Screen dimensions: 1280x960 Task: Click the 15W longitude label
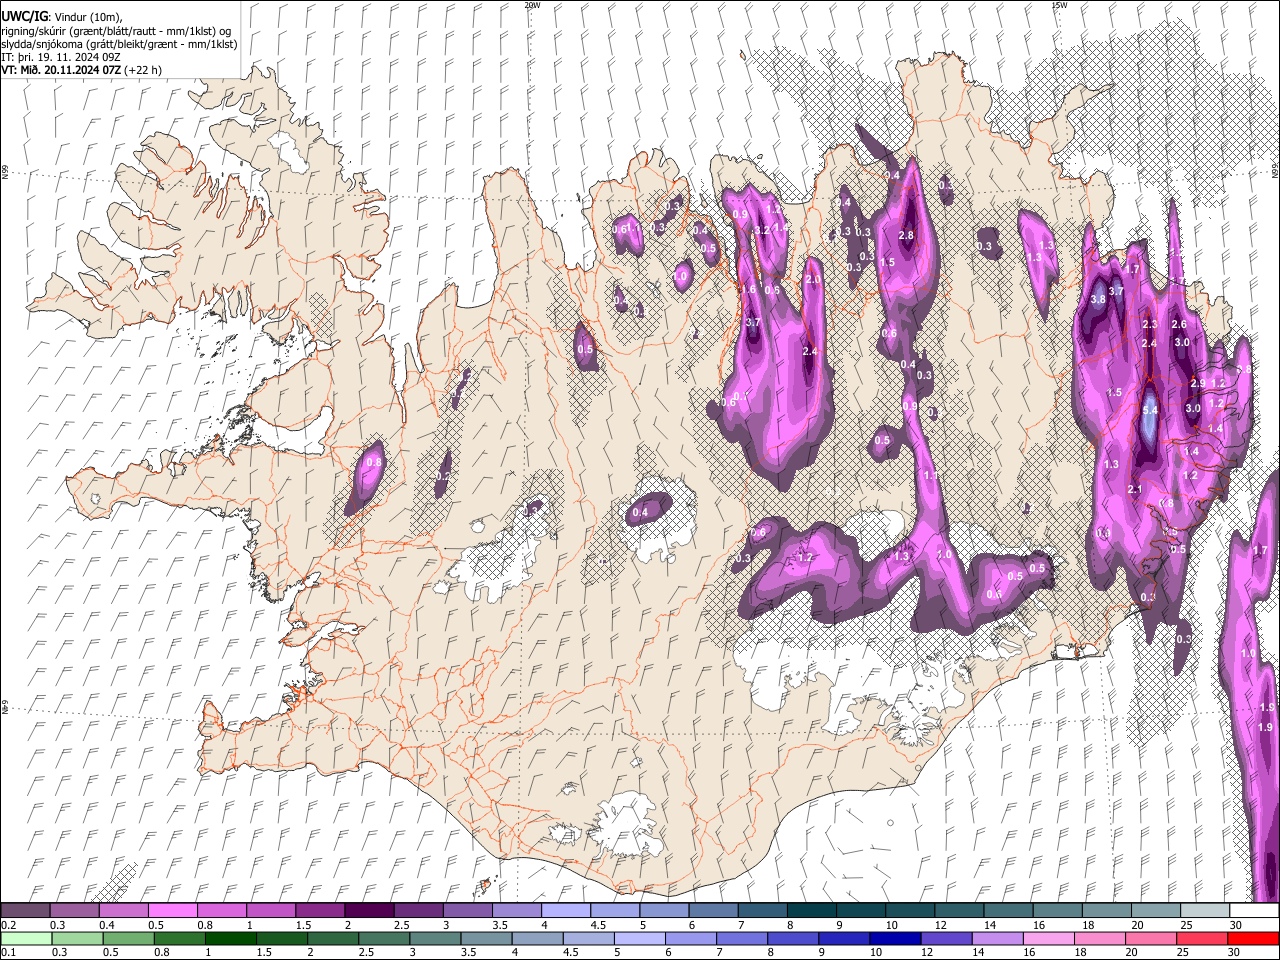1058,5
